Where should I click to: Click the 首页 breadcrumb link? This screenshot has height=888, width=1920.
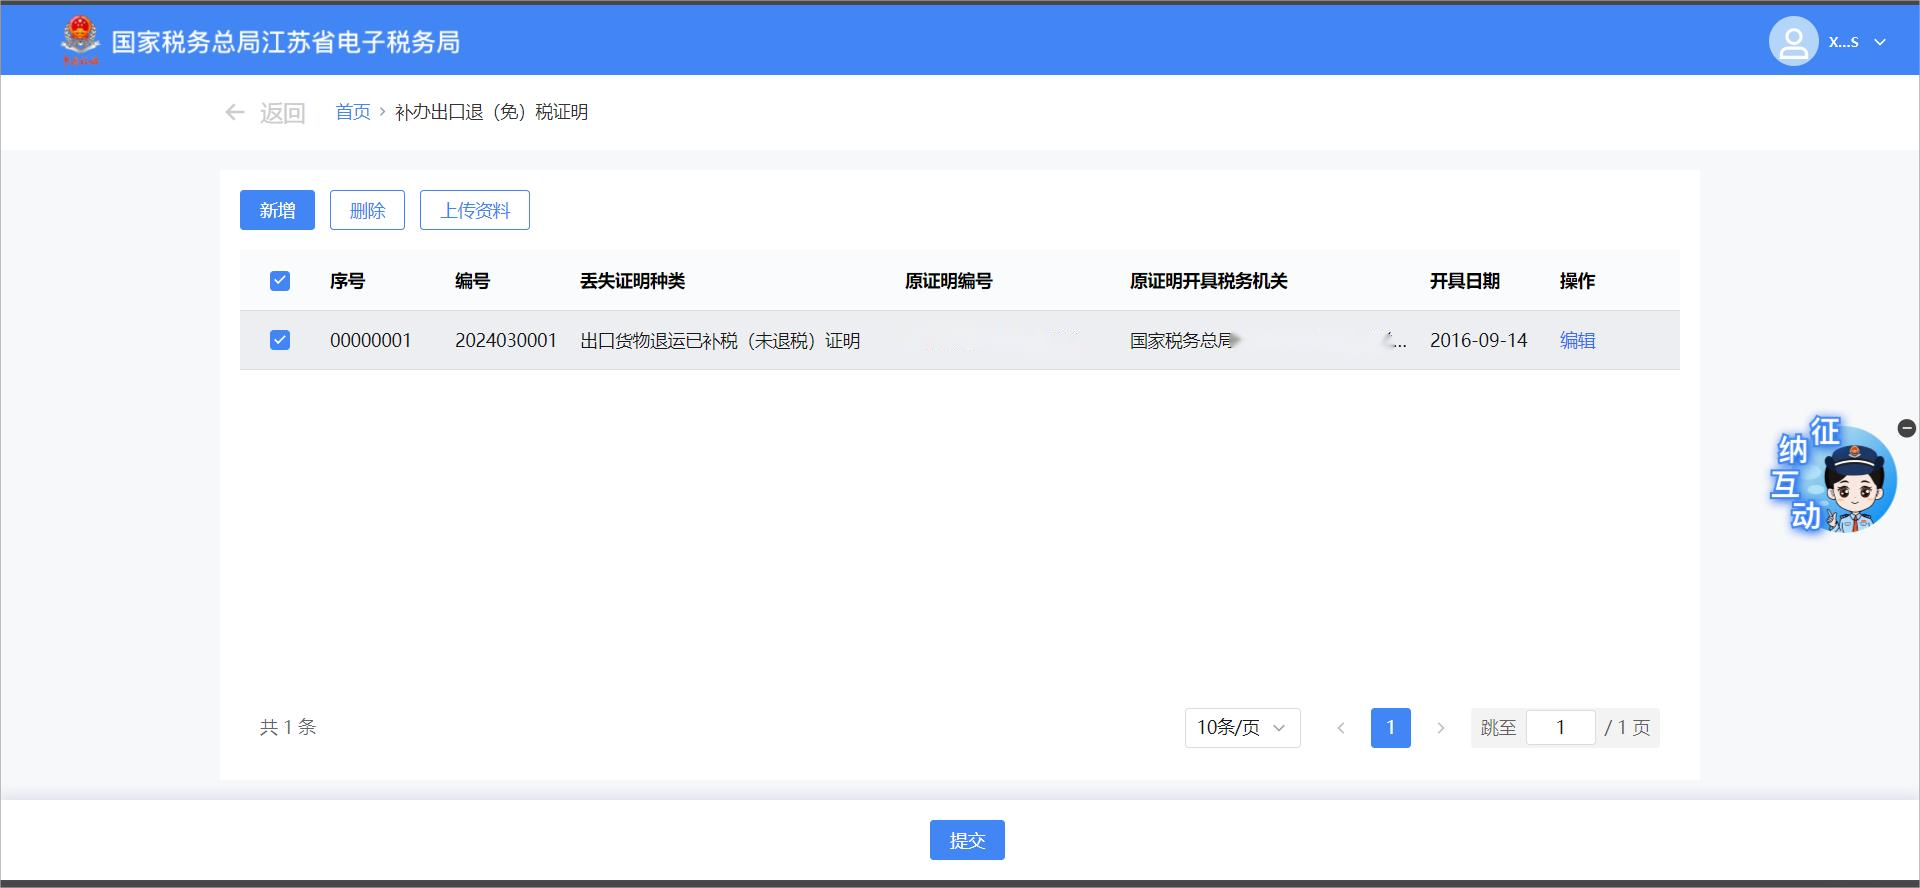pos(352,112)
